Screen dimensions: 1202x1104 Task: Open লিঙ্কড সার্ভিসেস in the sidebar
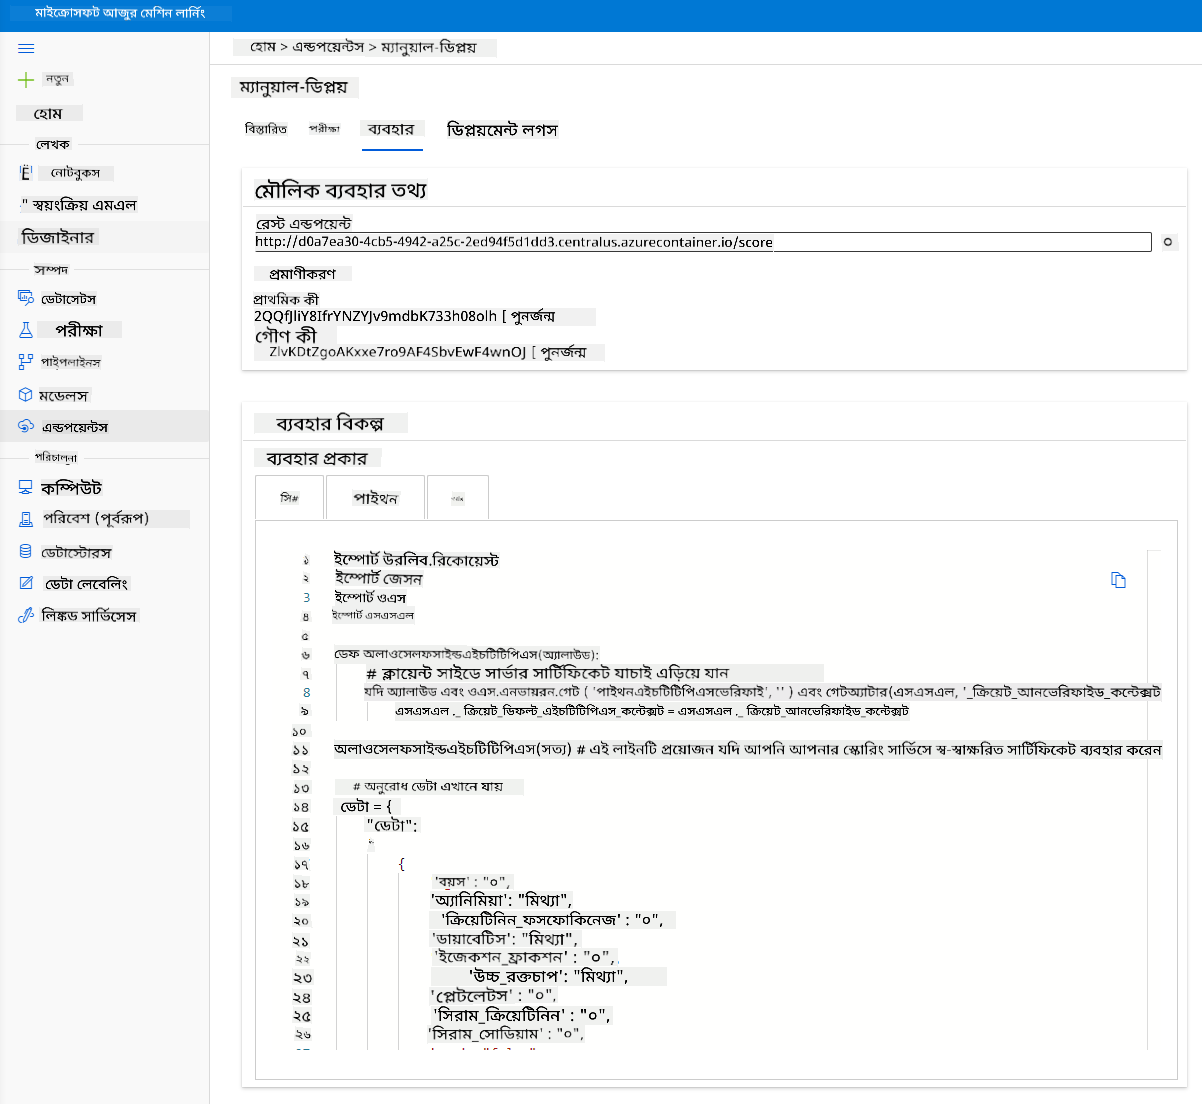(x=88, y=616)
